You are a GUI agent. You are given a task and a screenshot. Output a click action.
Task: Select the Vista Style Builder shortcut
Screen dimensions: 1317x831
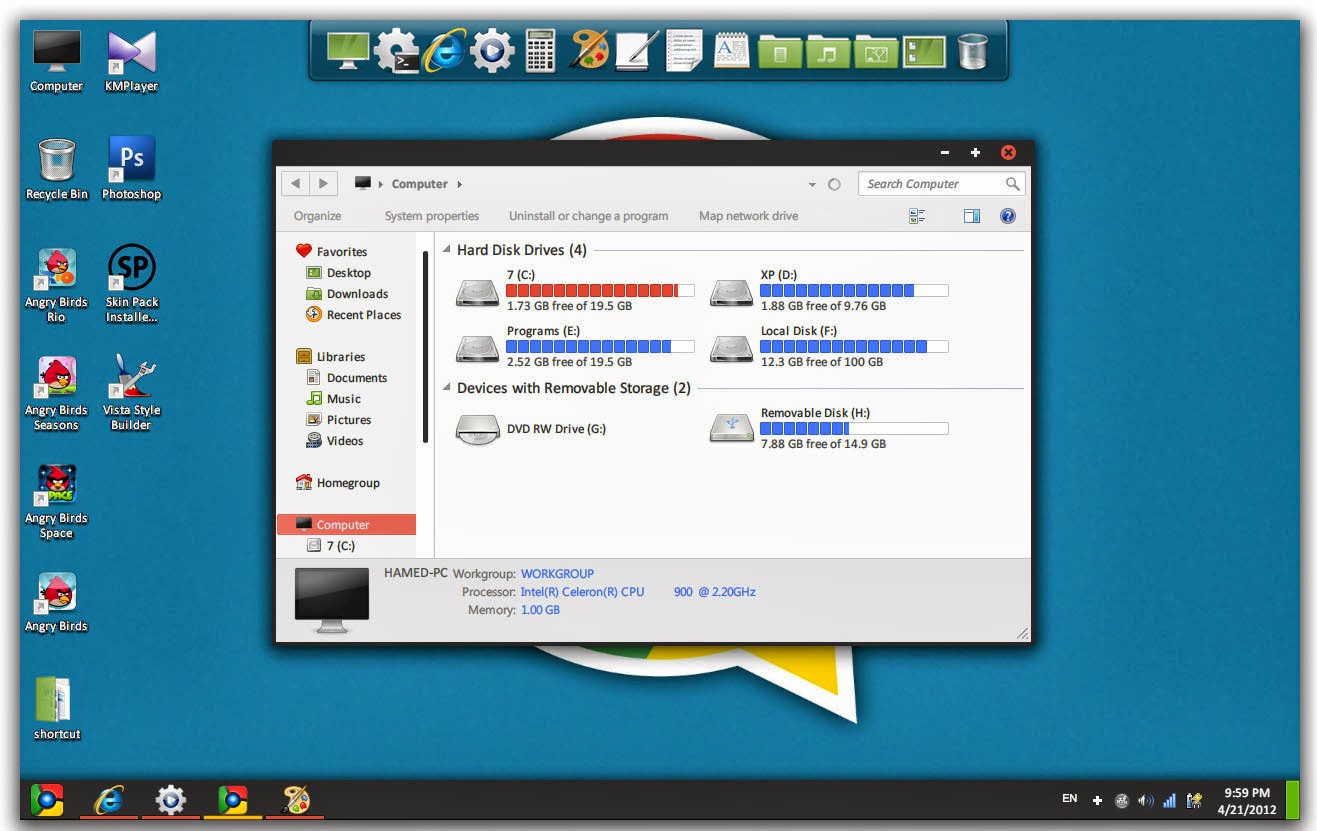[131, 392]
